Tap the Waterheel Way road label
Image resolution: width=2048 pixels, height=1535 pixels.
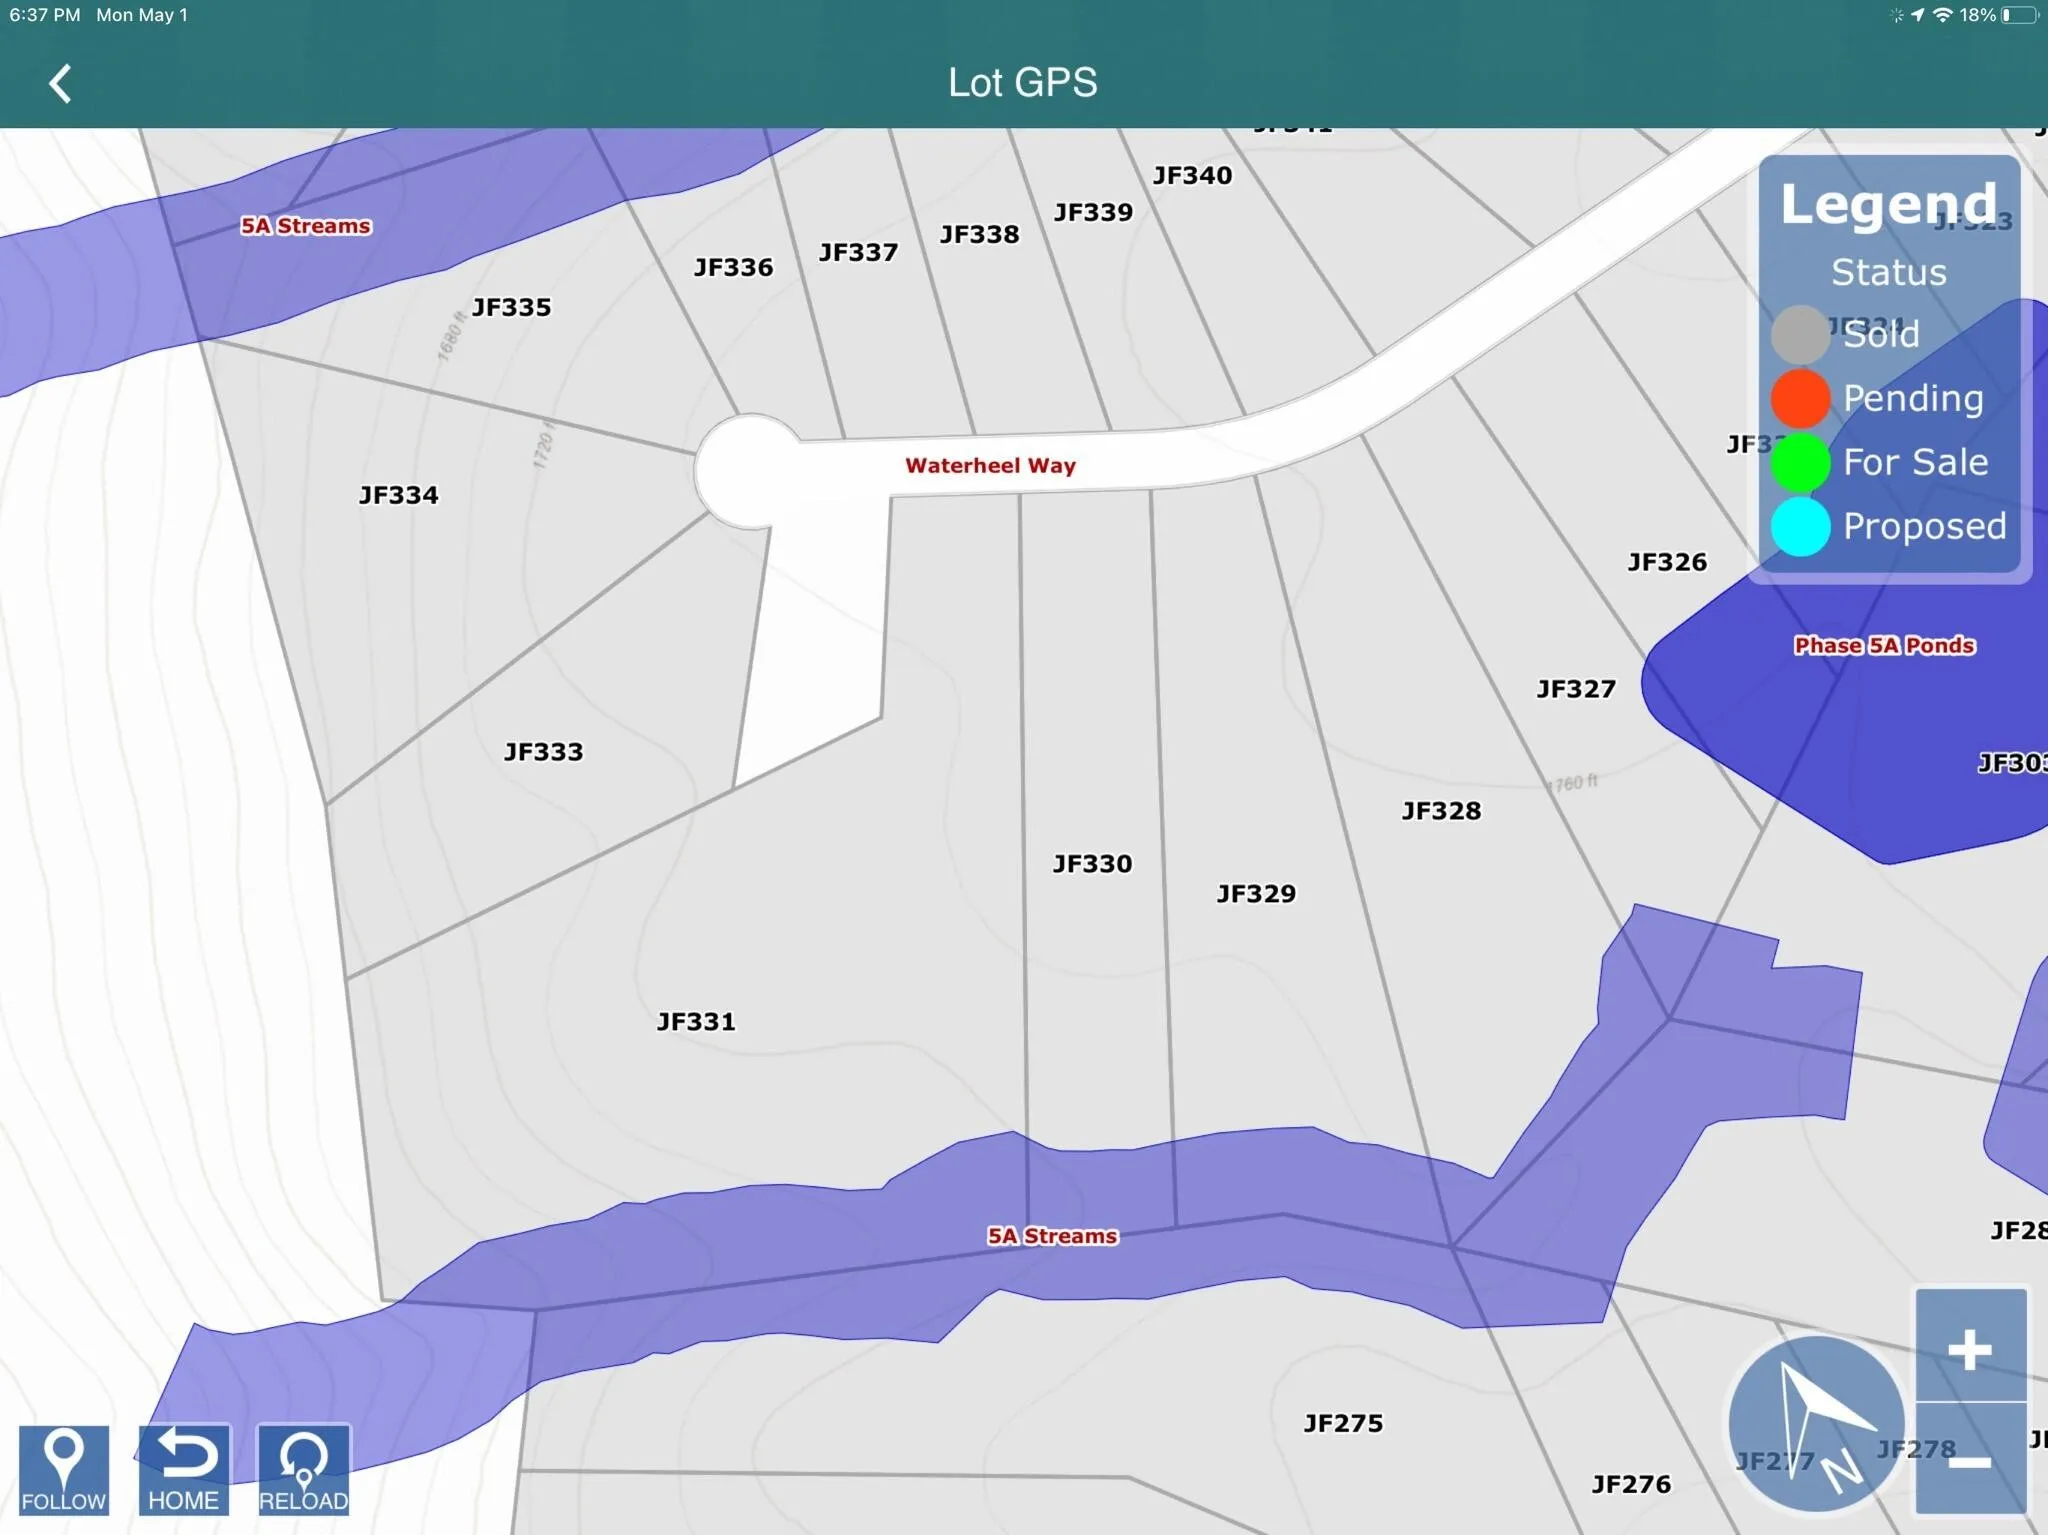tap(990, 465)
